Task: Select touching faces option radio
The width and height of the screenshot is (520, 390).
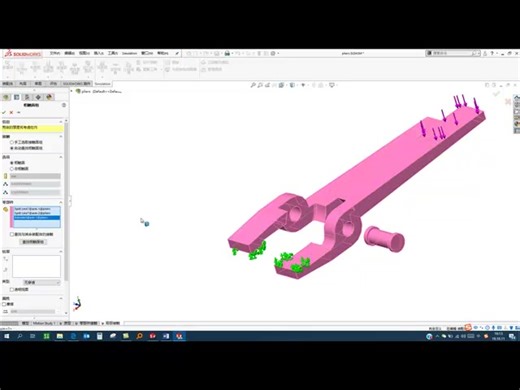Action: [x=12, y=163]
